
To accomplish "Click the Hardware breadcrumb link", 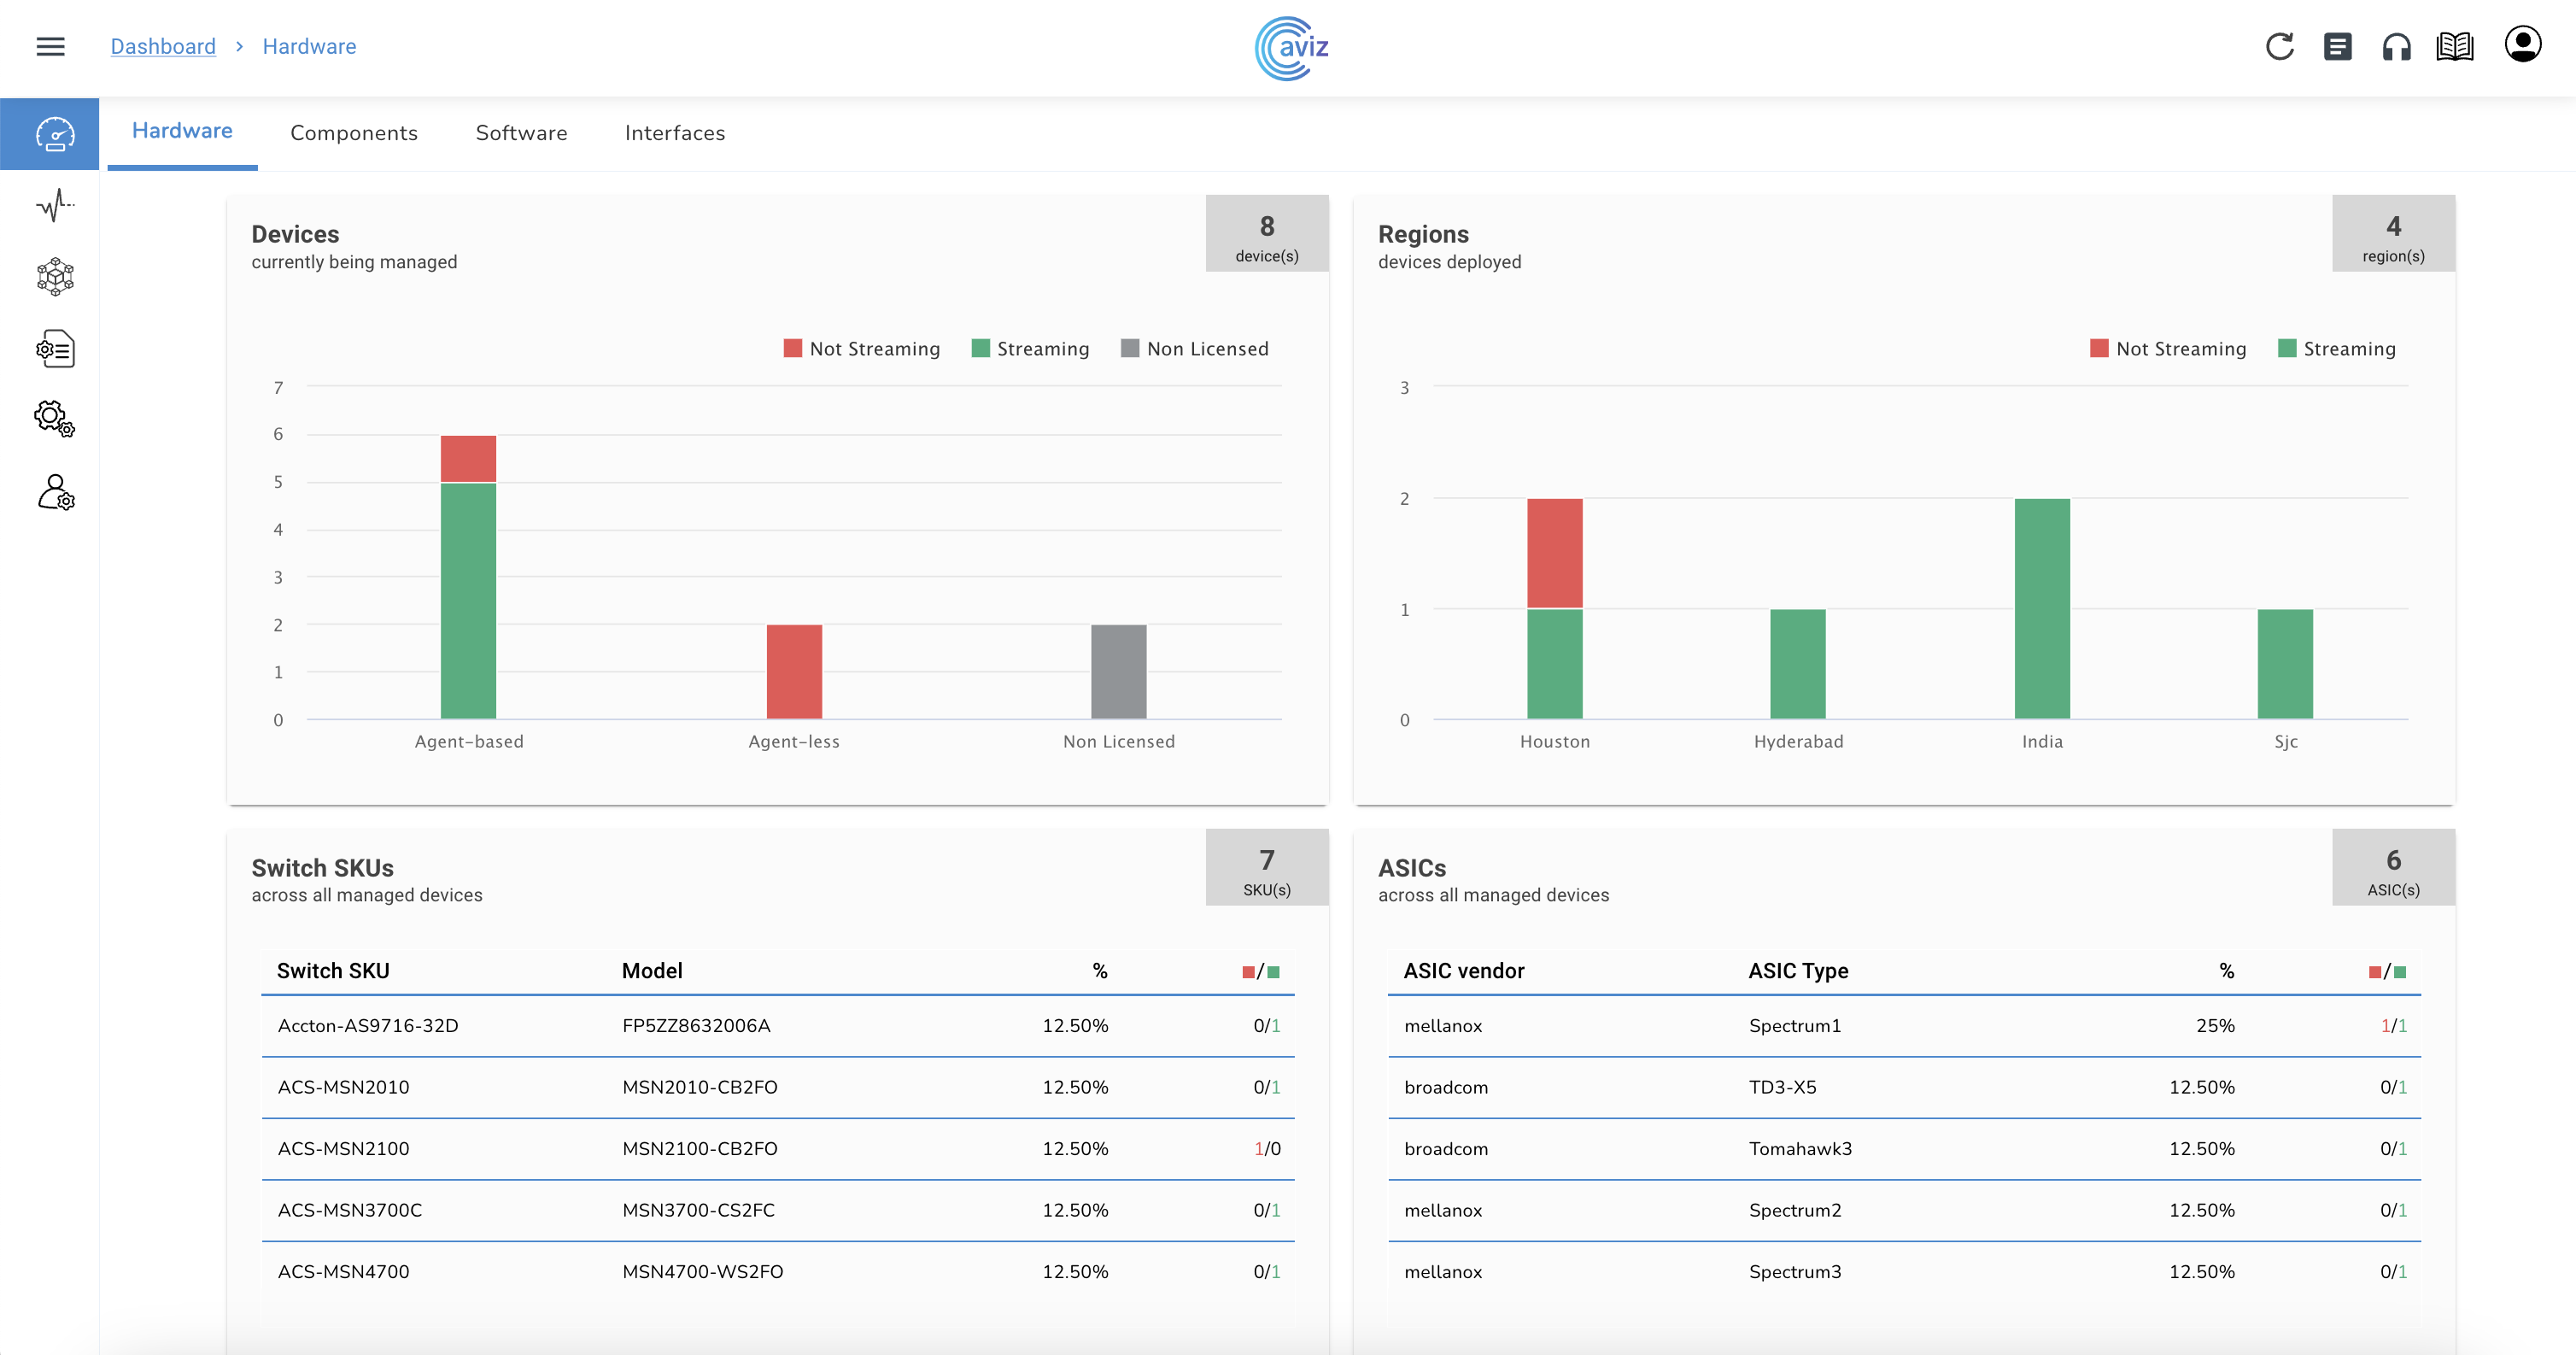I will point(309,46).
